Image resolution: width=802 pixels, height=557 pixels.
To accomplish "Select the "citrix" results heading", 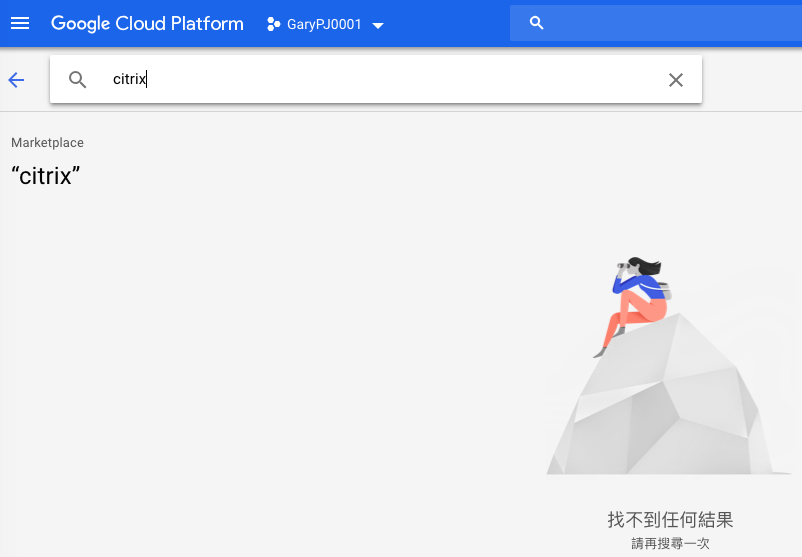I will click(46, 176).
